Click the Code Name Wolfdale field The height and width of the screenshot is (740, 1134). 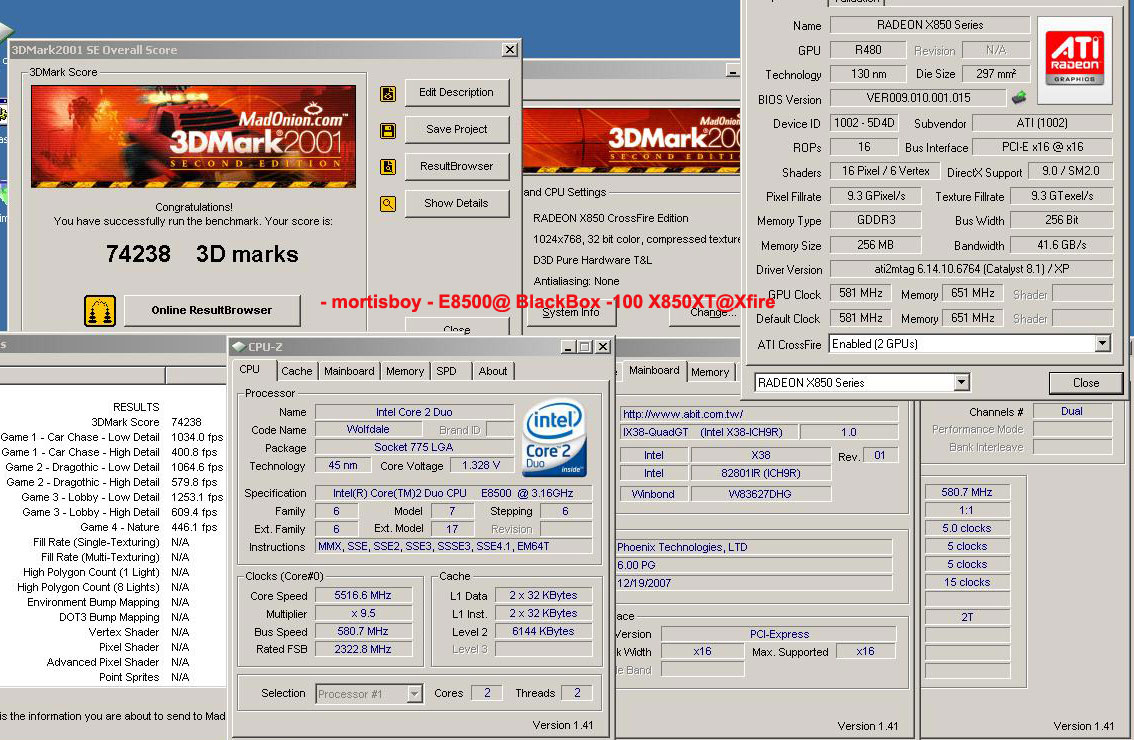pos(367,430)
